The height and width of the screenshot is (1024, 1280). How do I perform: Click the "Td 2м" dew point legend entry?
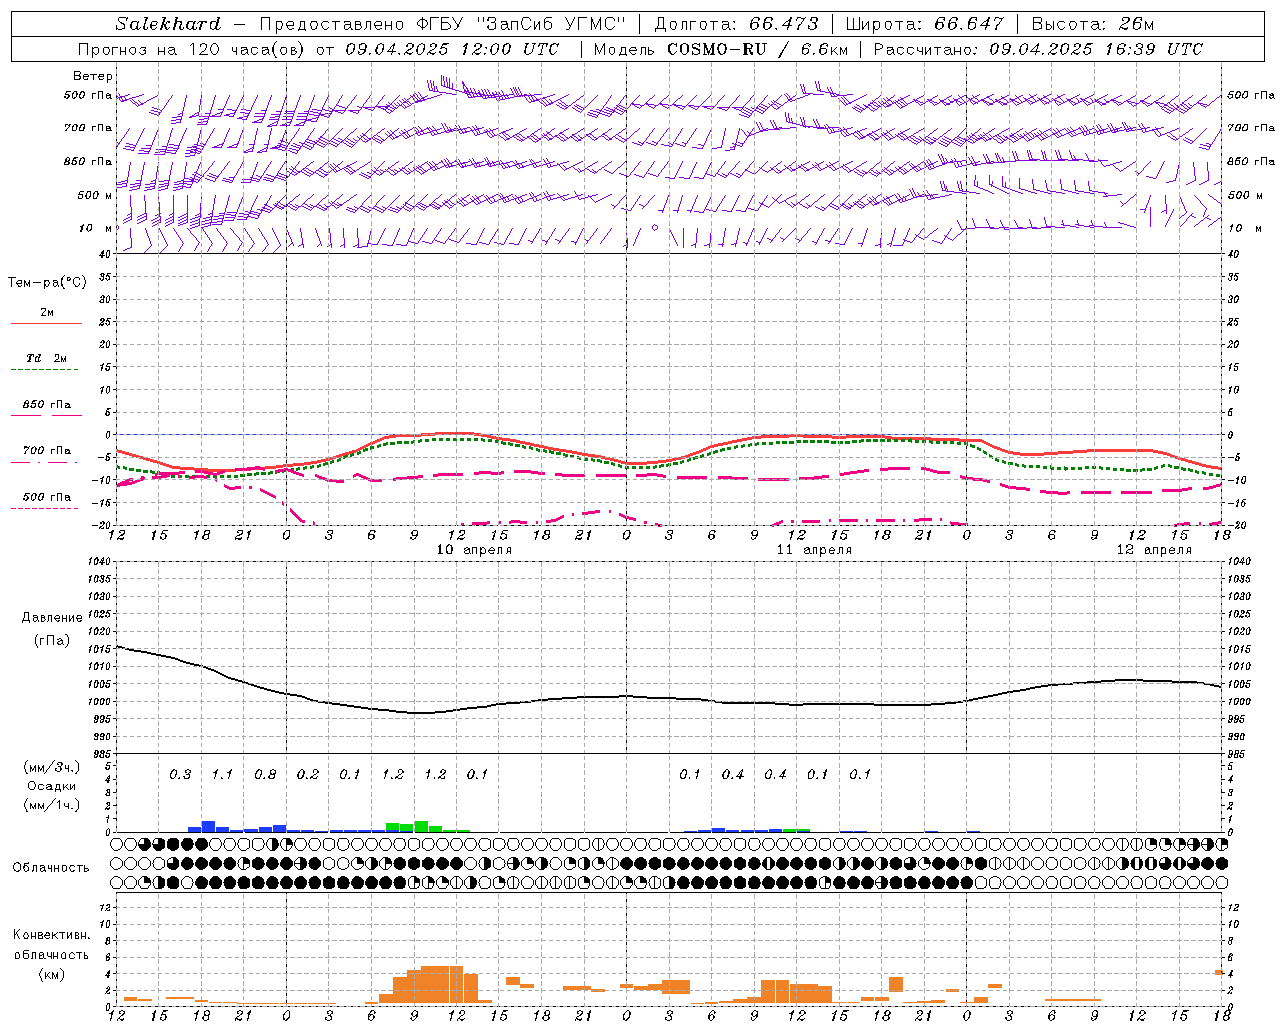(x=47, y=358)
